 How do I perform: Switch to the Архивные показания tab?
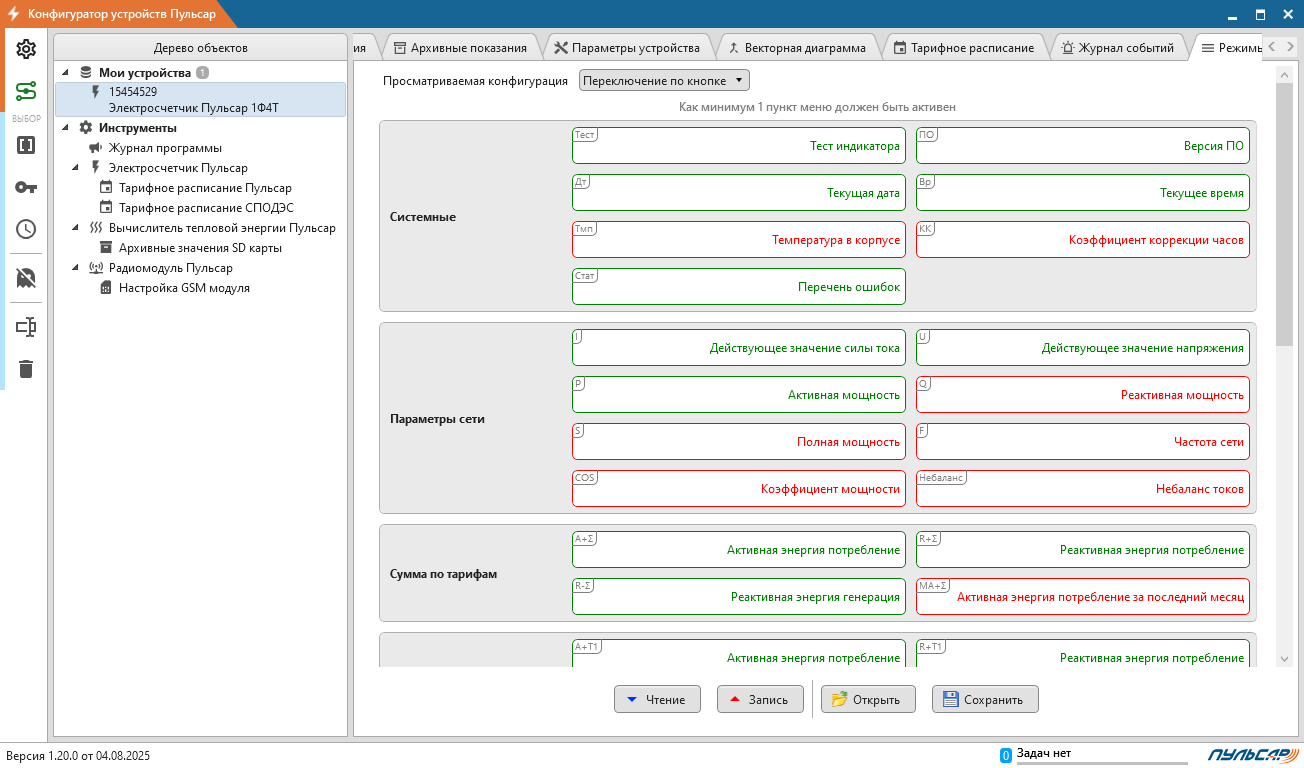[x=460, y=47]
